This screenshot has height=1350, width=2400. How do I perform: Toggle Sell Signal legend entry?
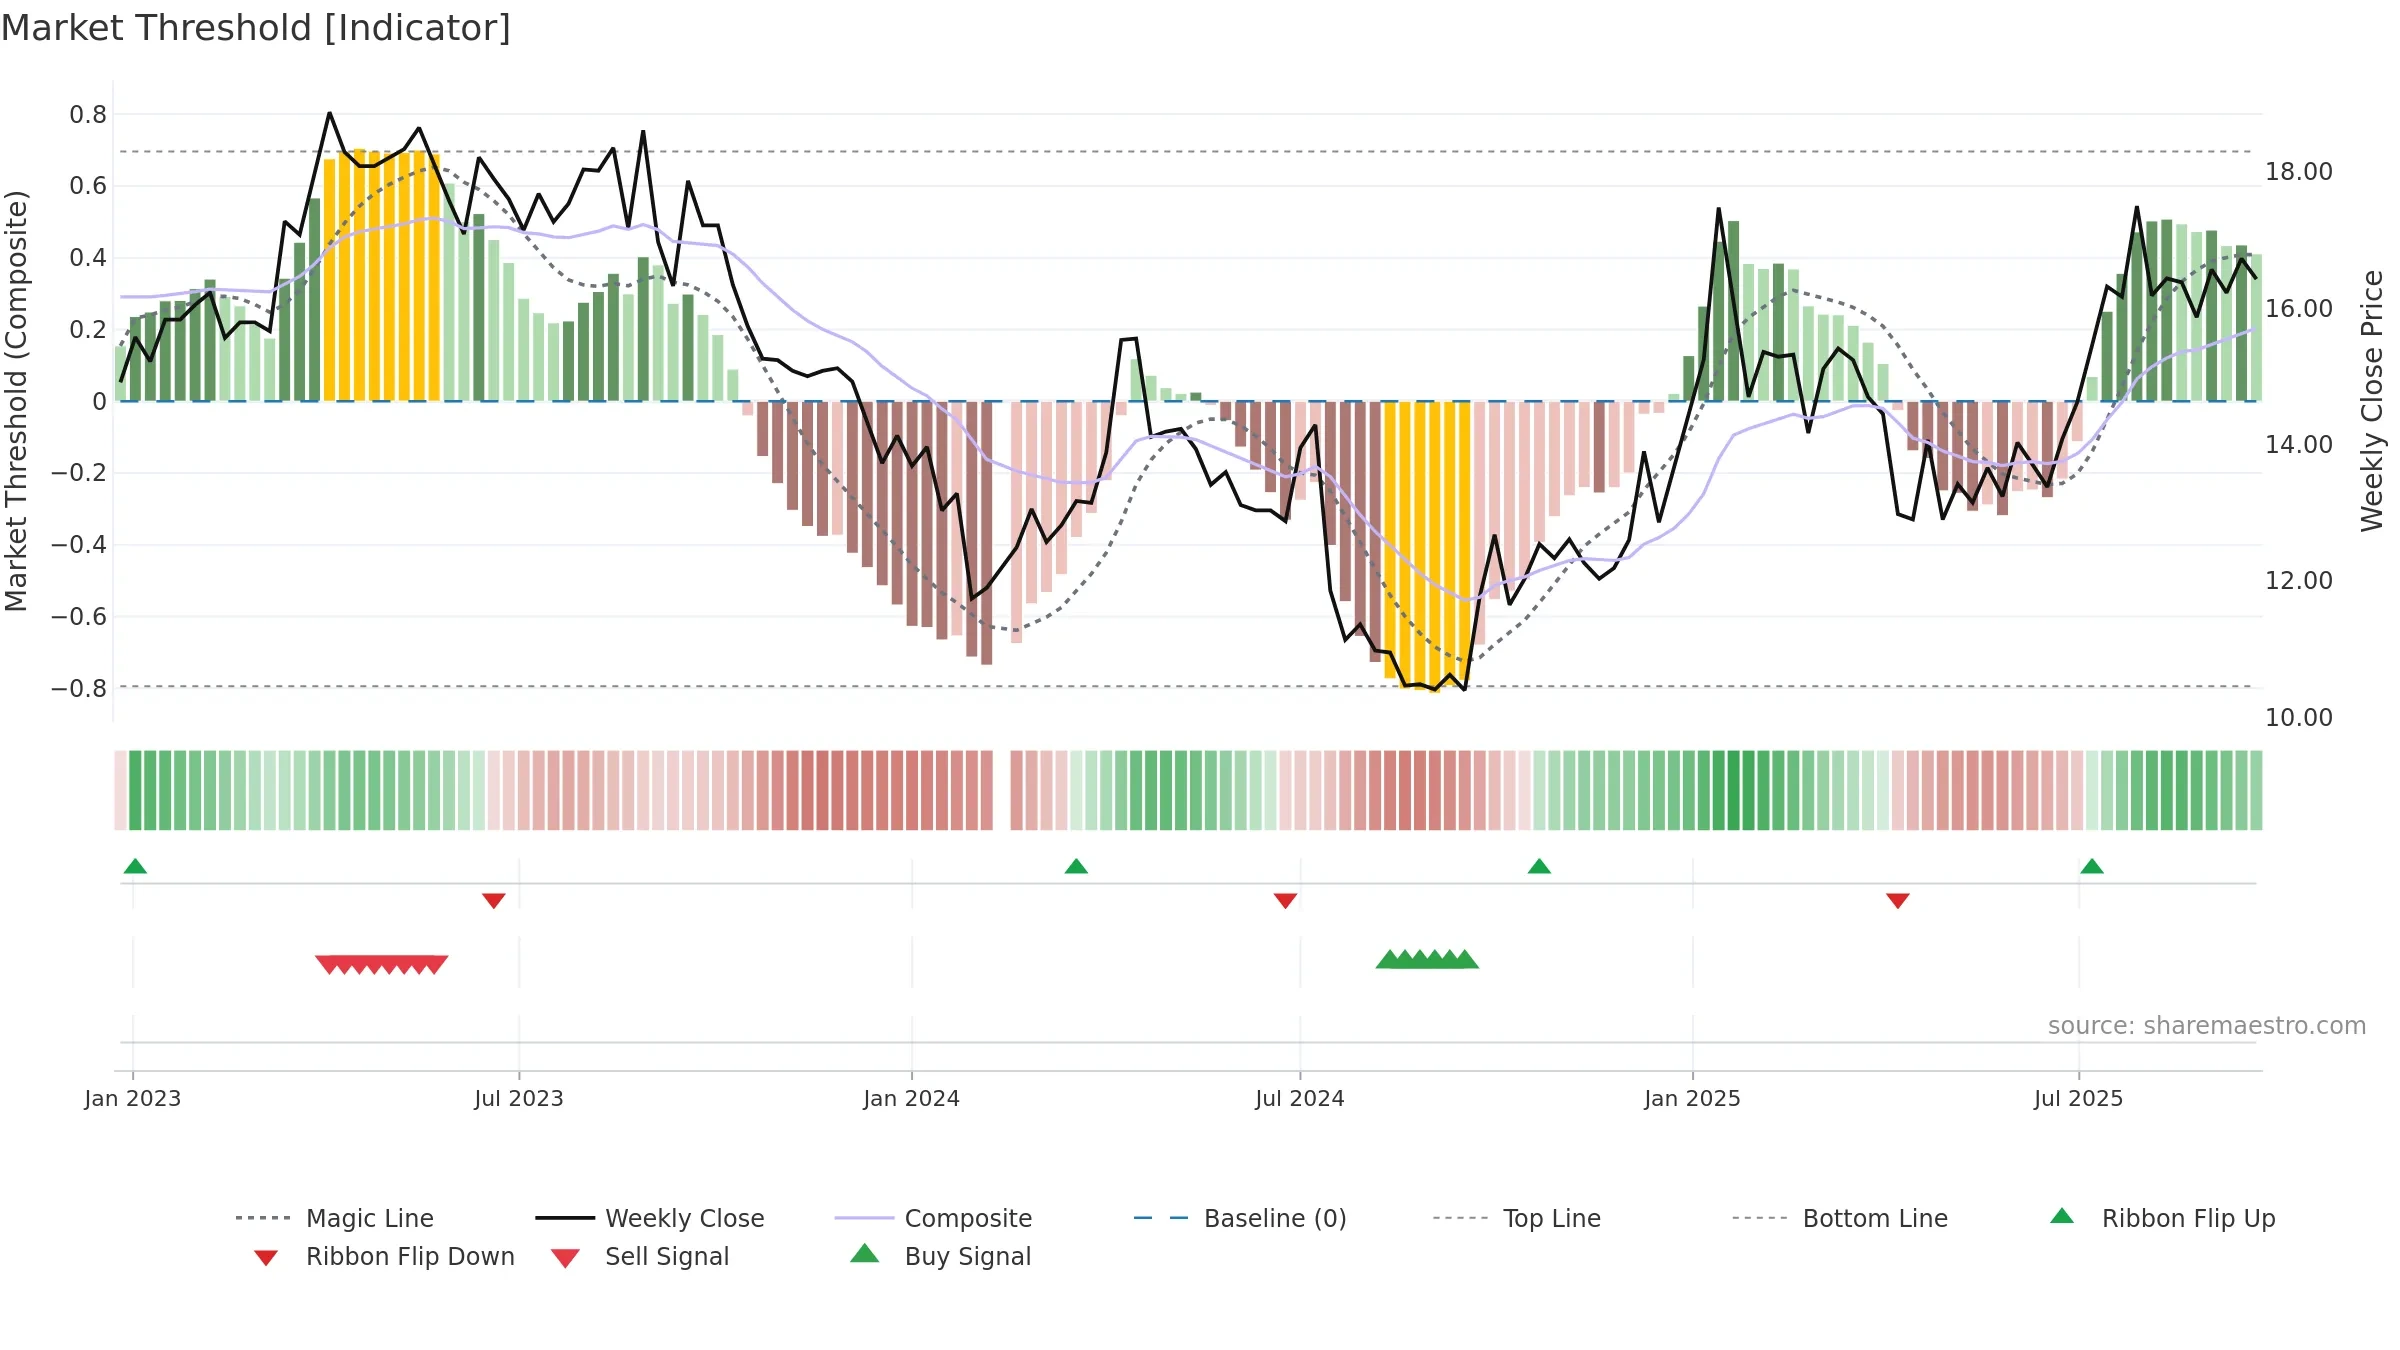click(640, 1256)
